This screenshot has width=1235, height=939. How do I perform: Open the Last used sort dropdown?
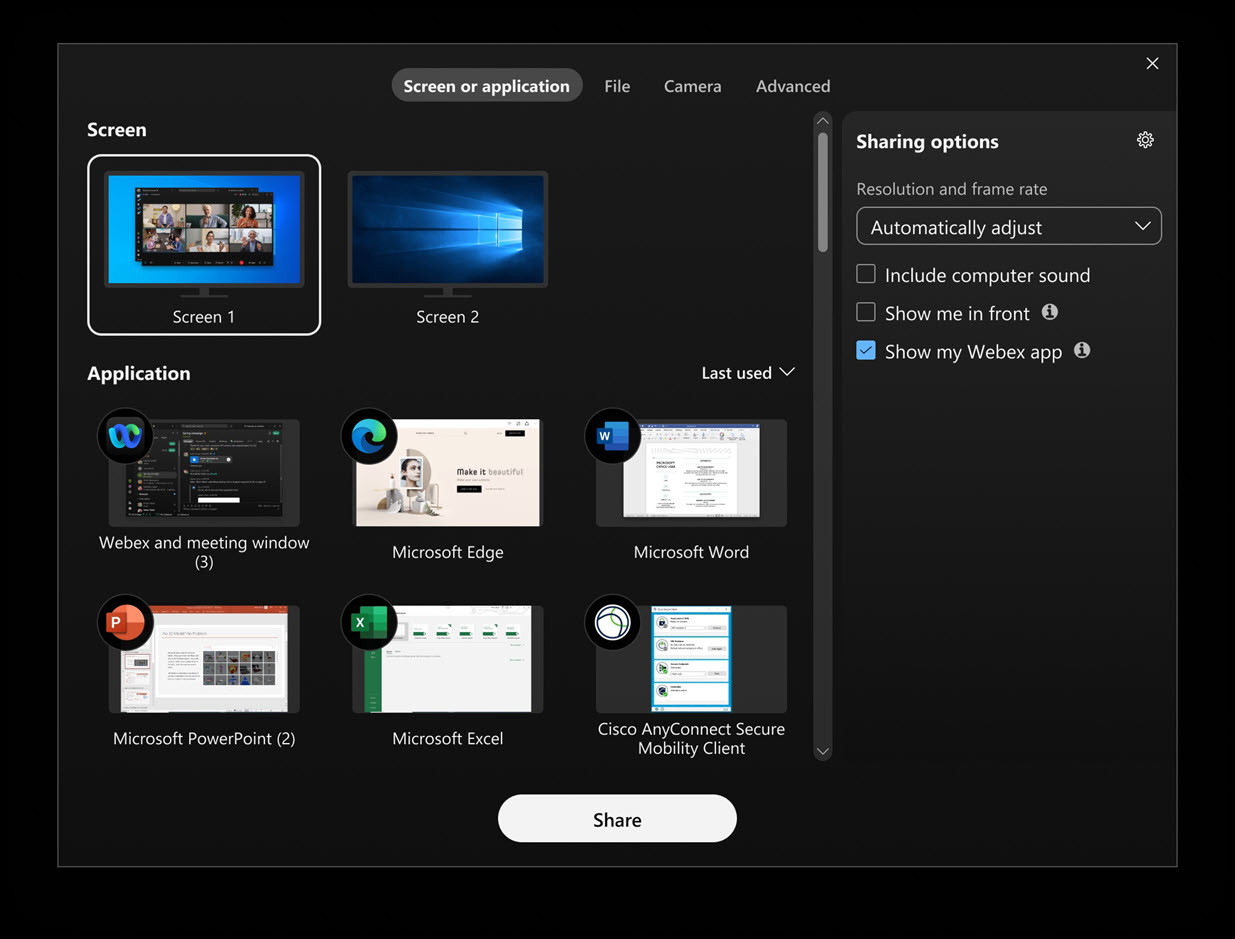point(748,372)
